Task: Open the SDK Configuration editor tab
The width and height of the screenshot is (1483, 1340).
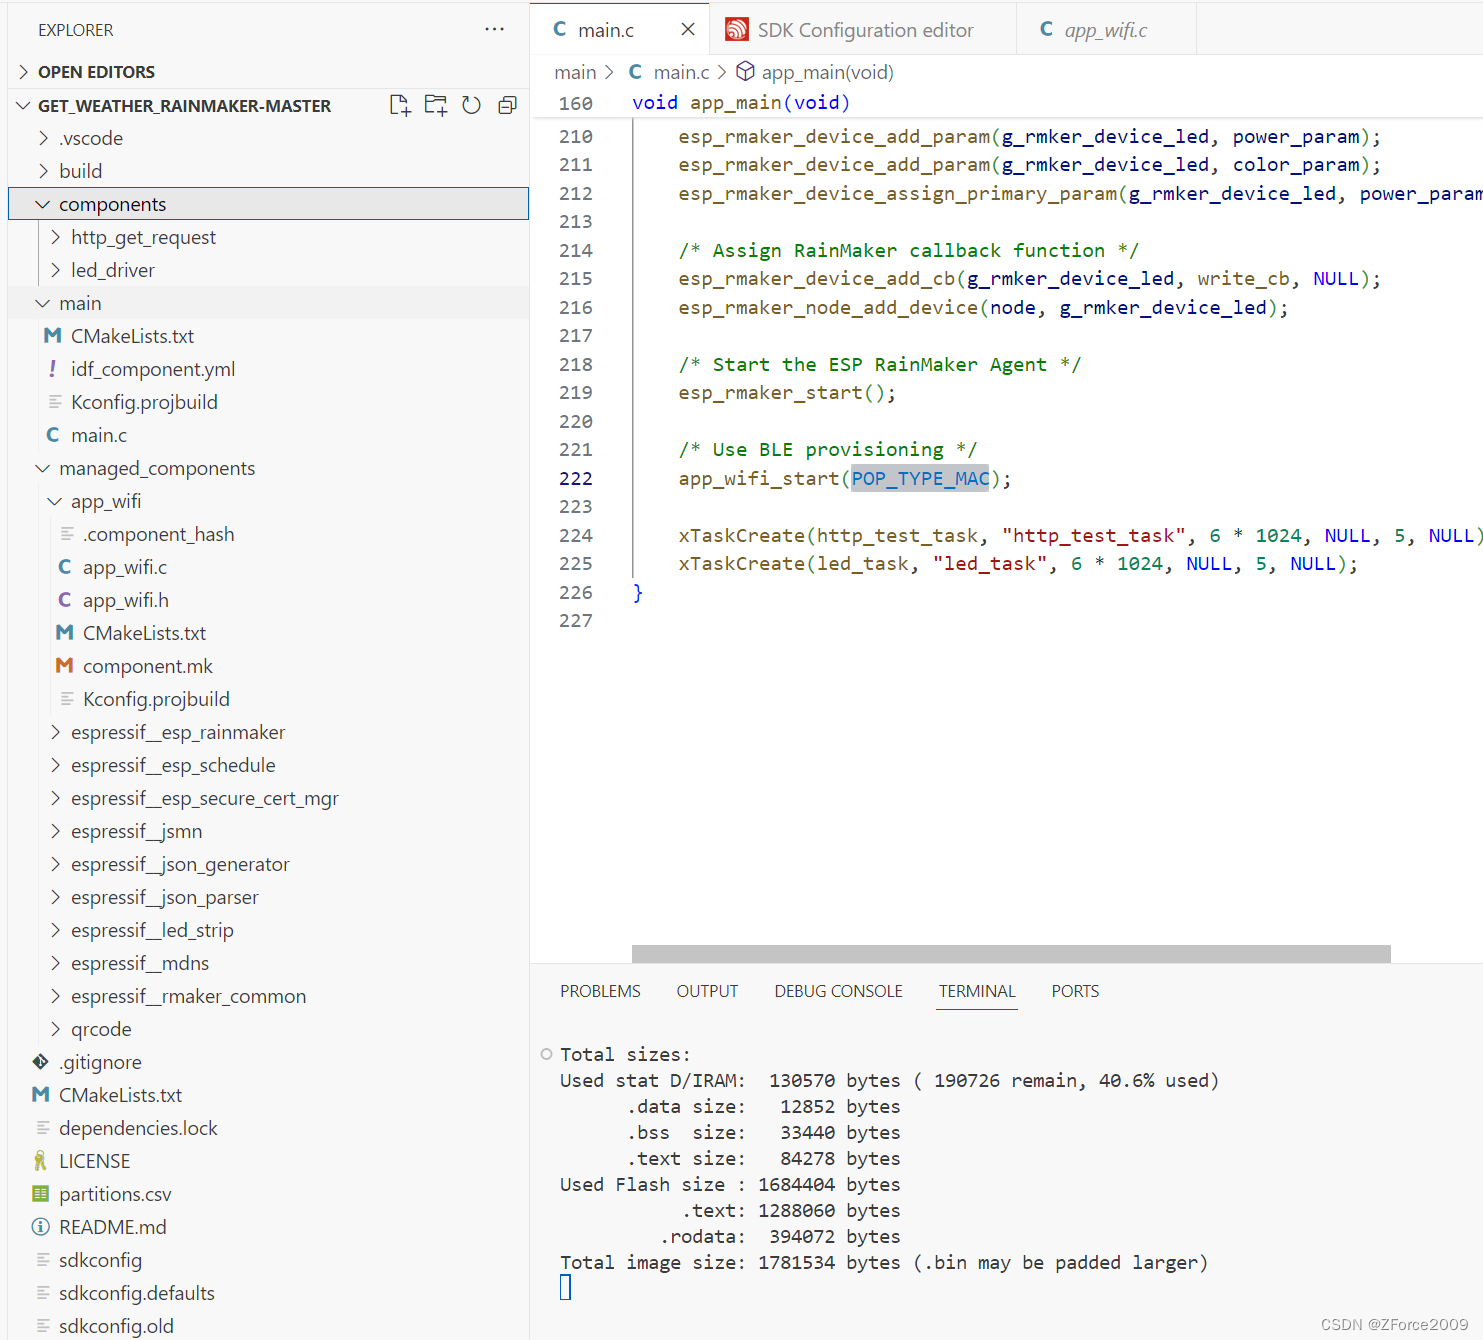Action: coord(863,30)
